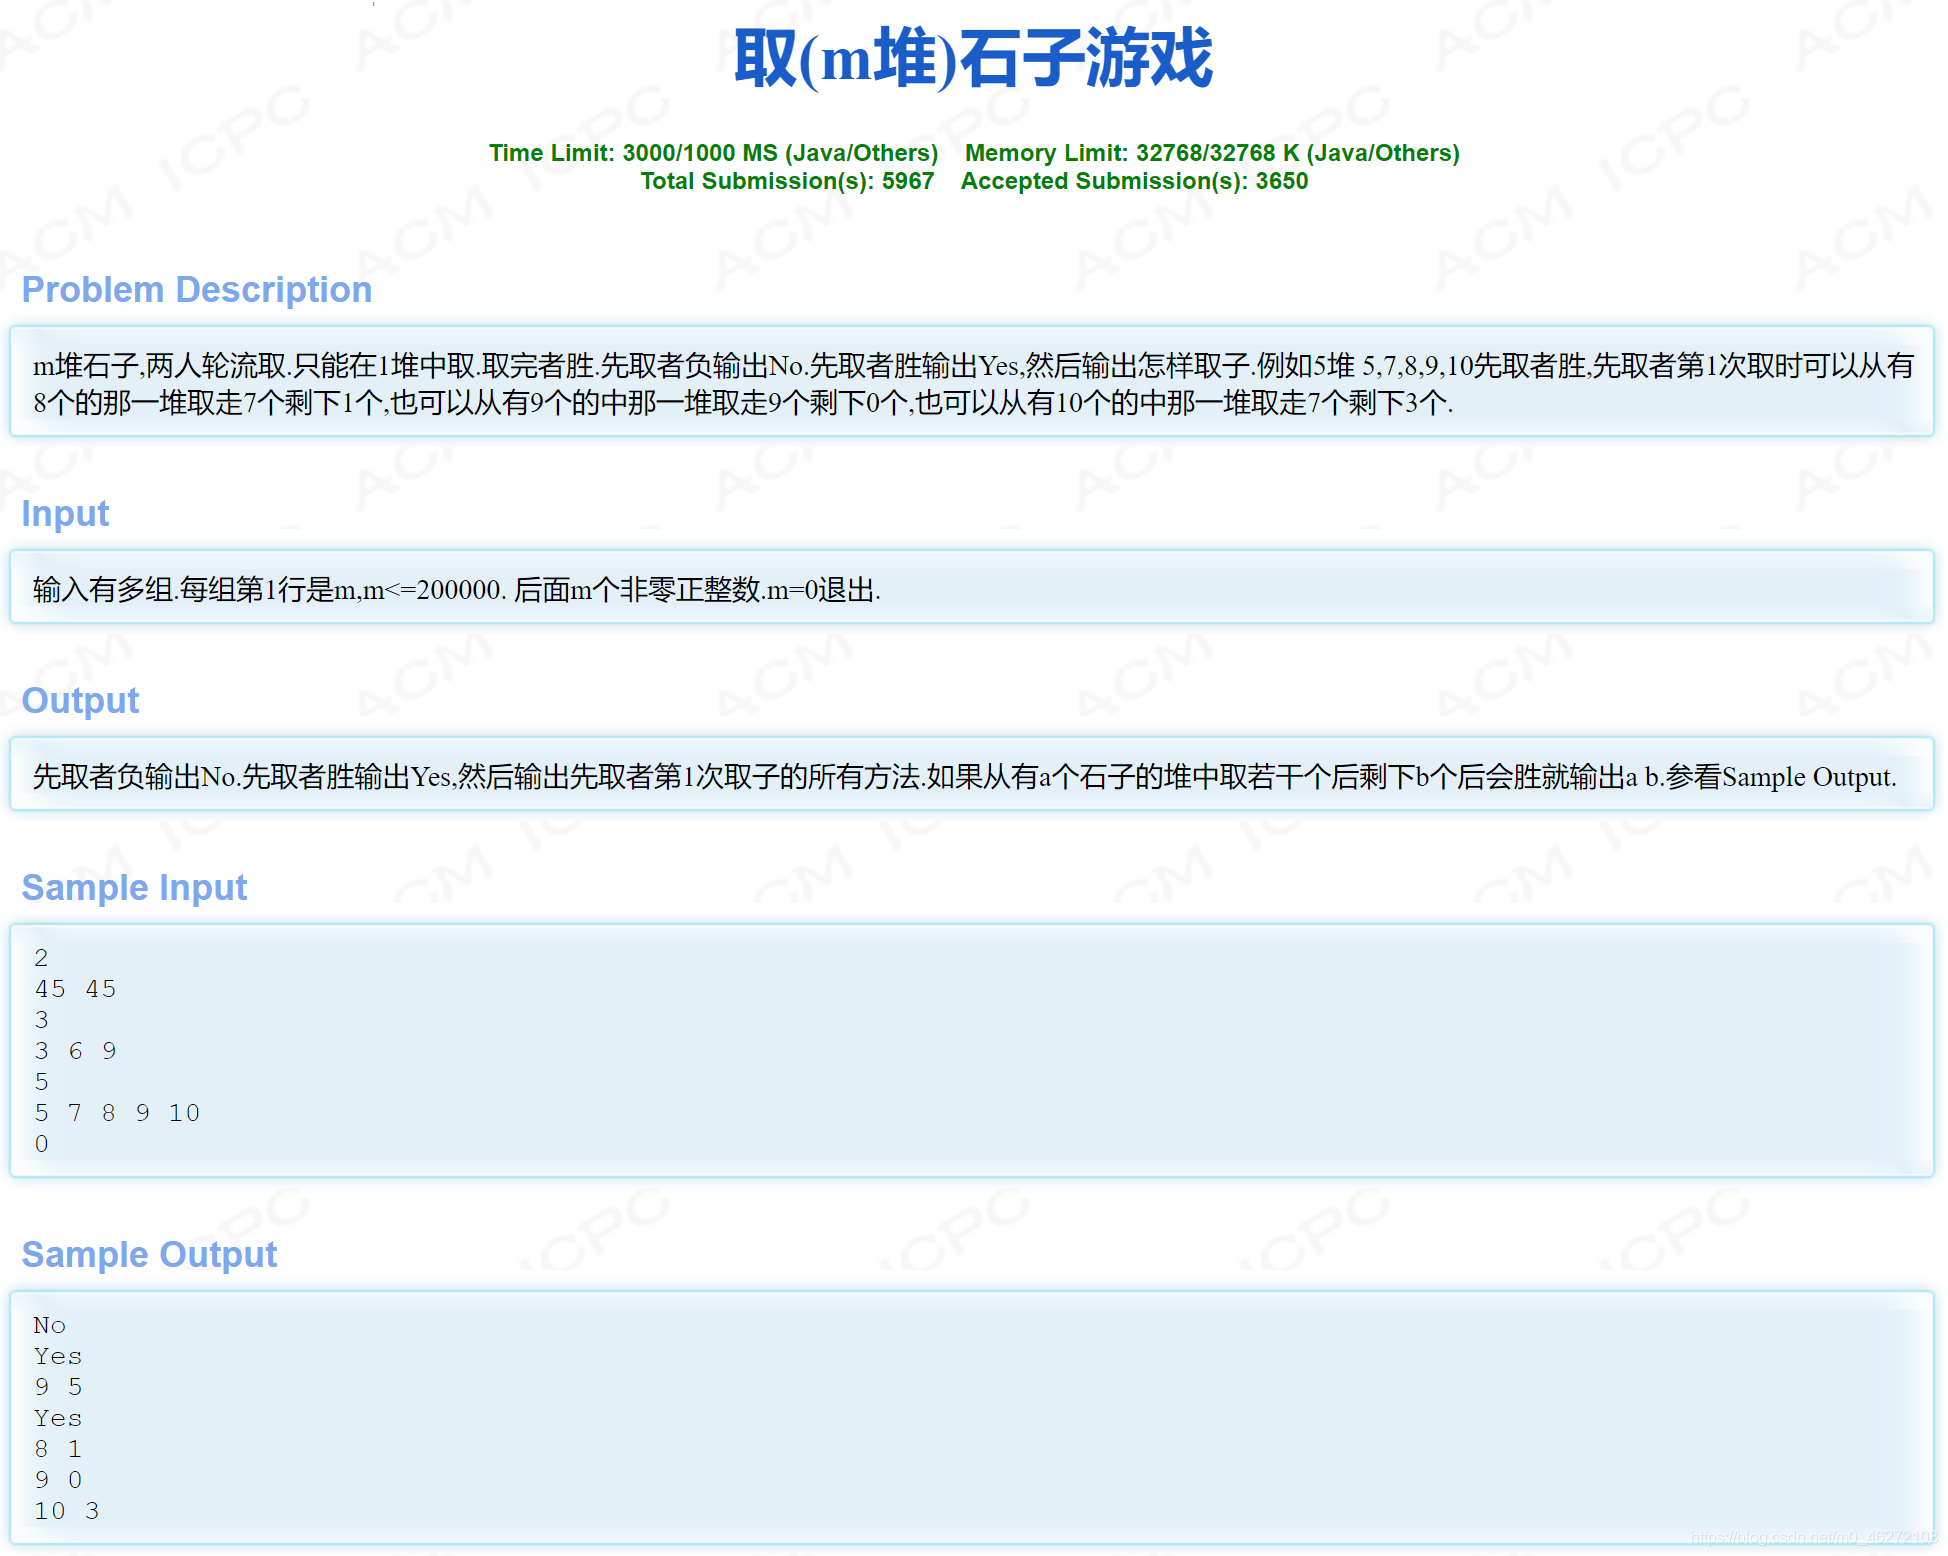Click the input description text box
1948x1556 pixels.
pyautogui.click(x=457, y=590)
